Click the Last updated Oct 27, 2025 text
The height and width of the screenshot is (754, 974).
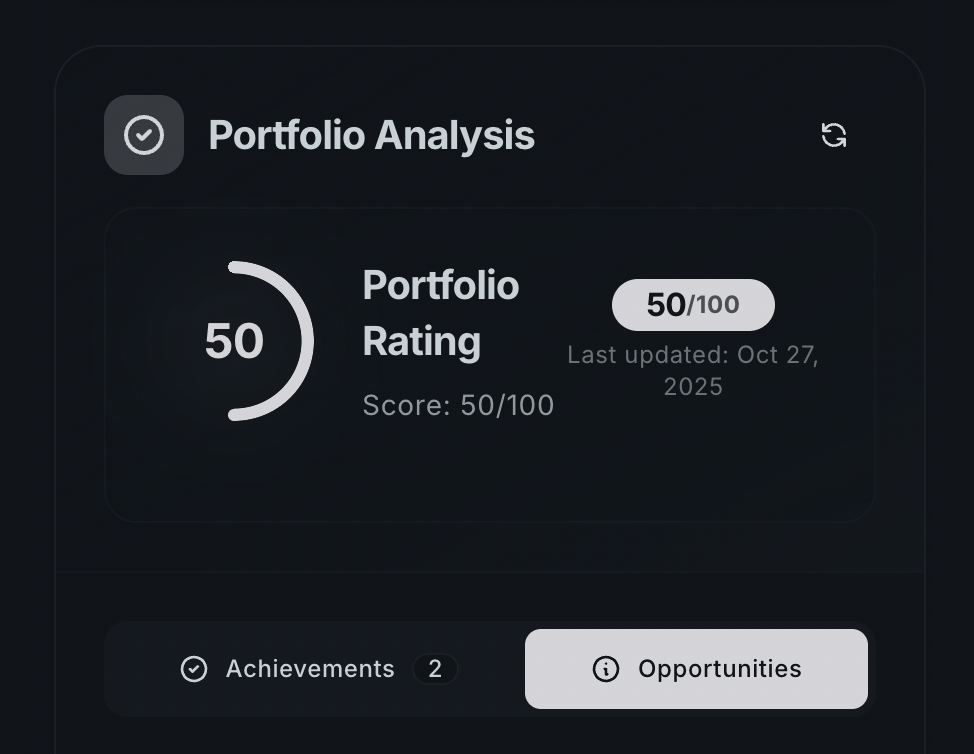pyautogui.click(x=692, y=370)
